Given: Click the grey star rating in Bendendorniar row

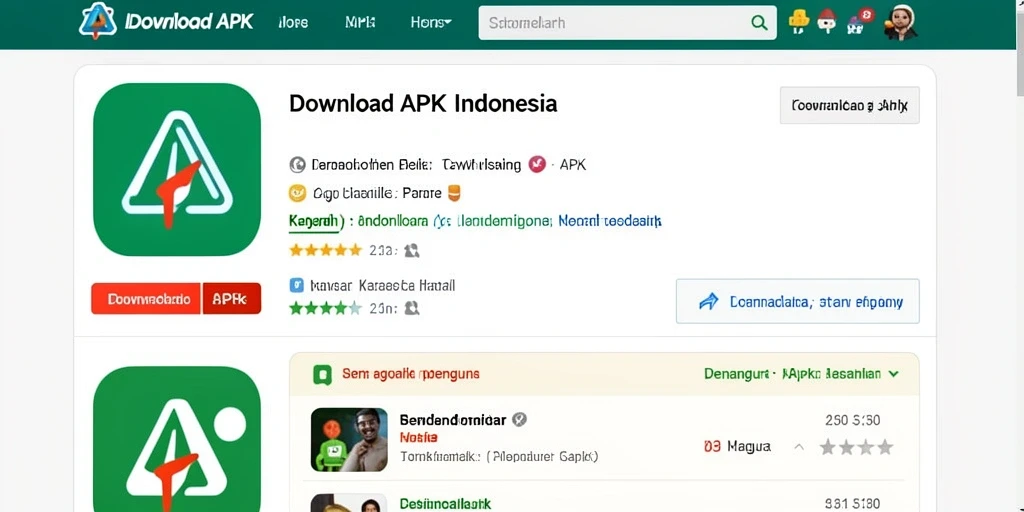Looking at the screenshot, I should (x=856, y=447).
